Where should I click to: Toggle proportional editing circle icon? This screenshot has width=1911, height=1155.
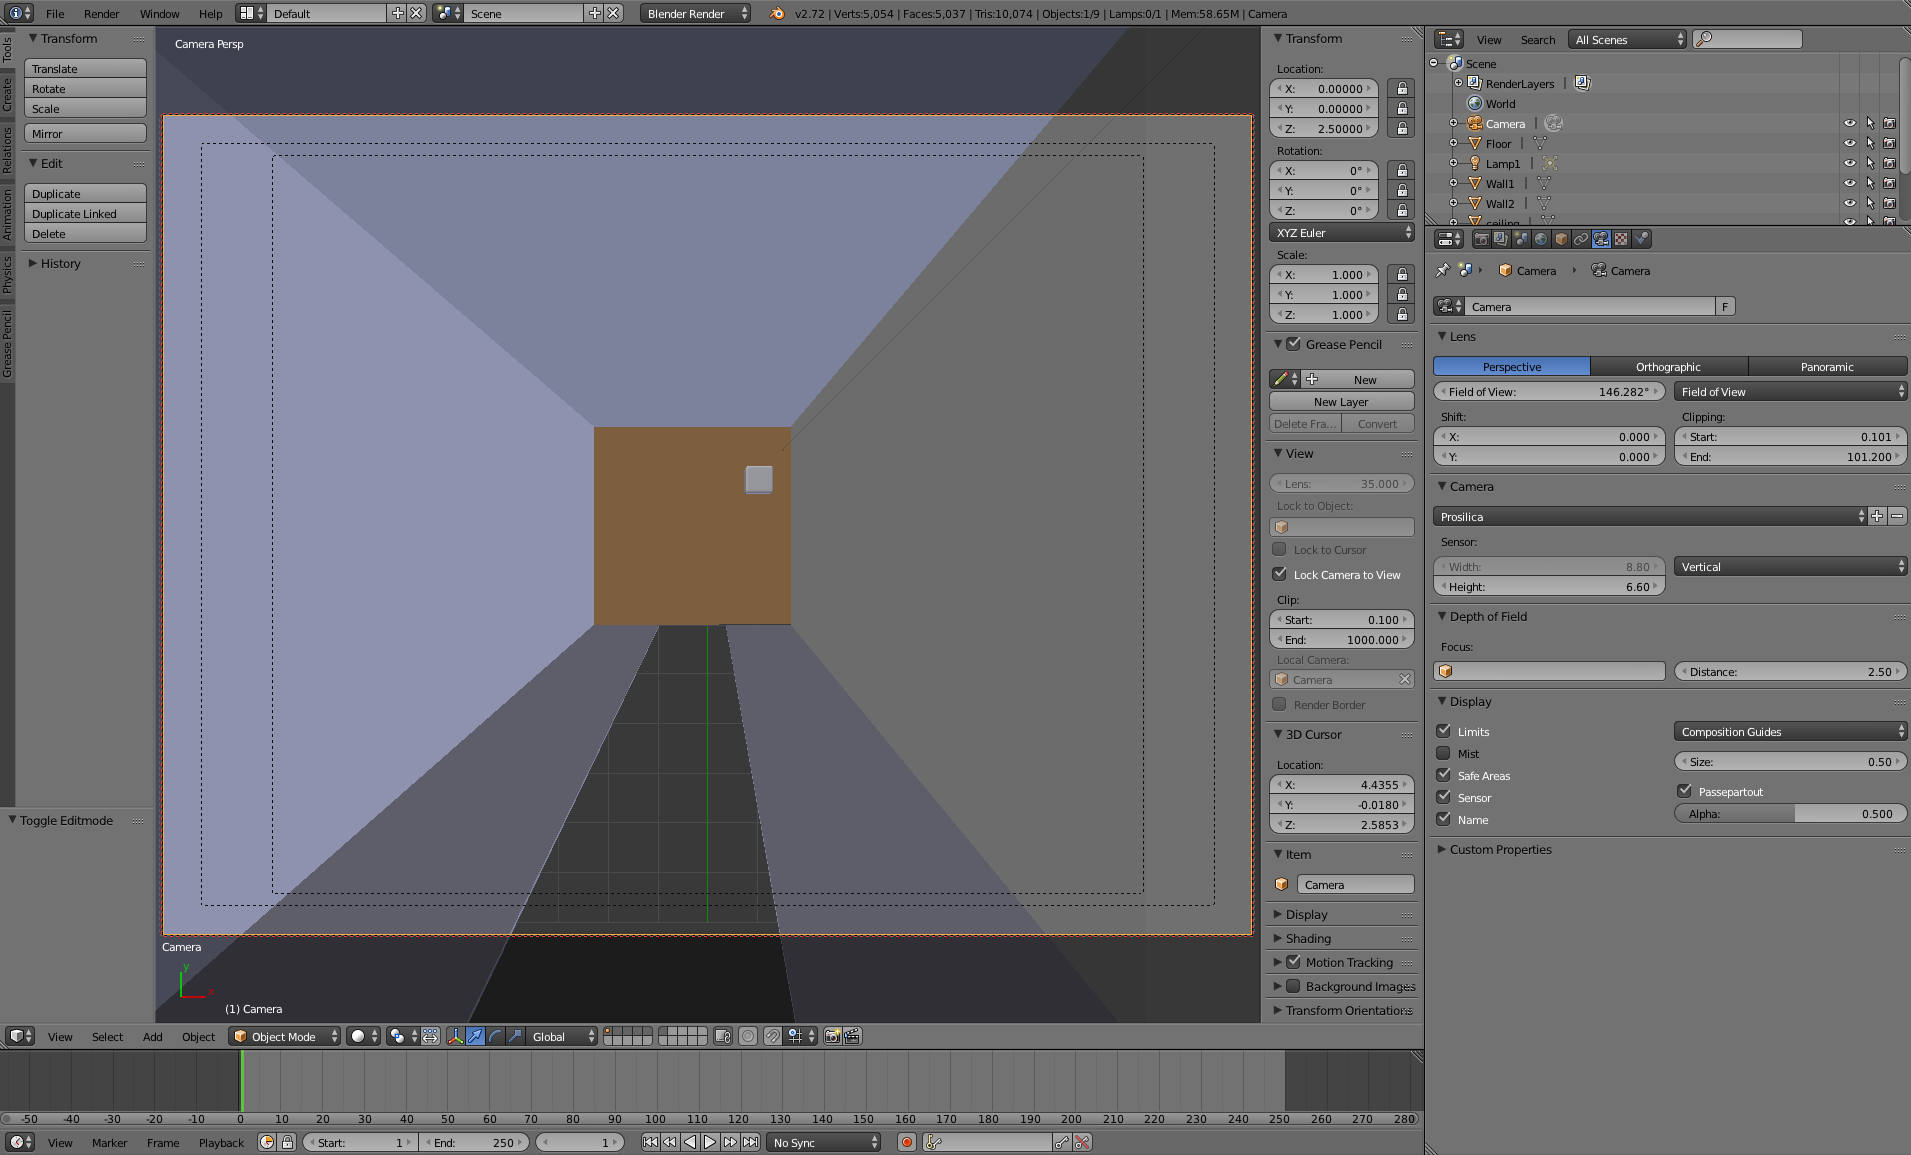748,1036
